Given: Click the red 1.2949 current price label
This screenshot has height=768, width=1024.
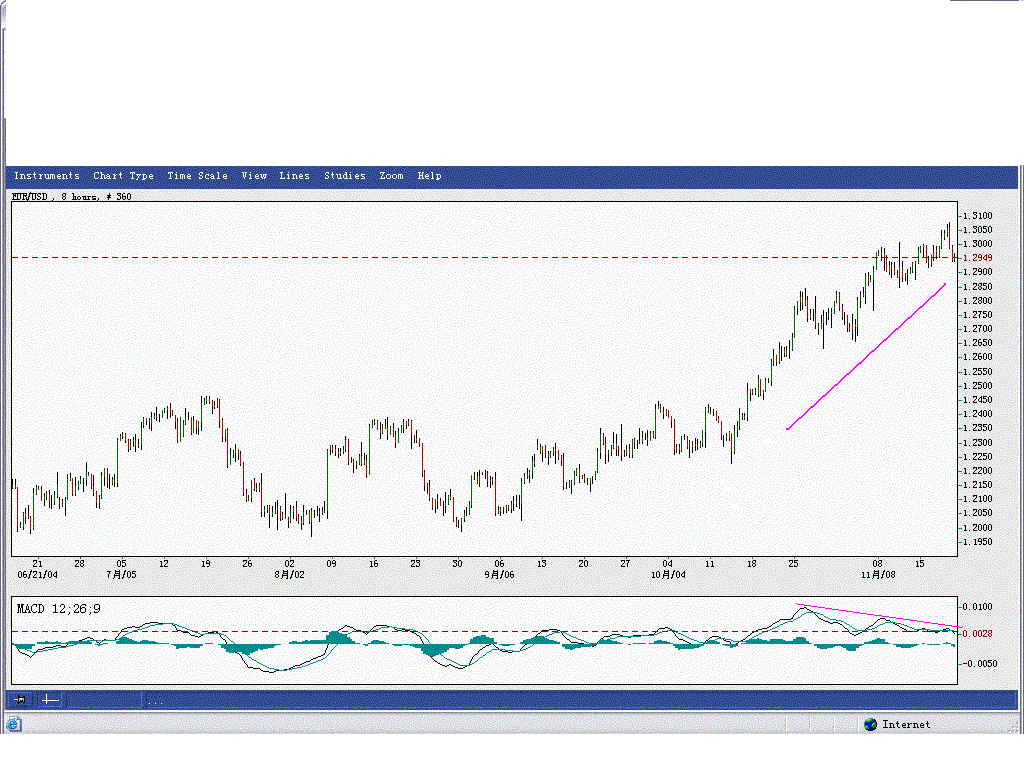Looking at the screenshot, I should tap(978, 258).
